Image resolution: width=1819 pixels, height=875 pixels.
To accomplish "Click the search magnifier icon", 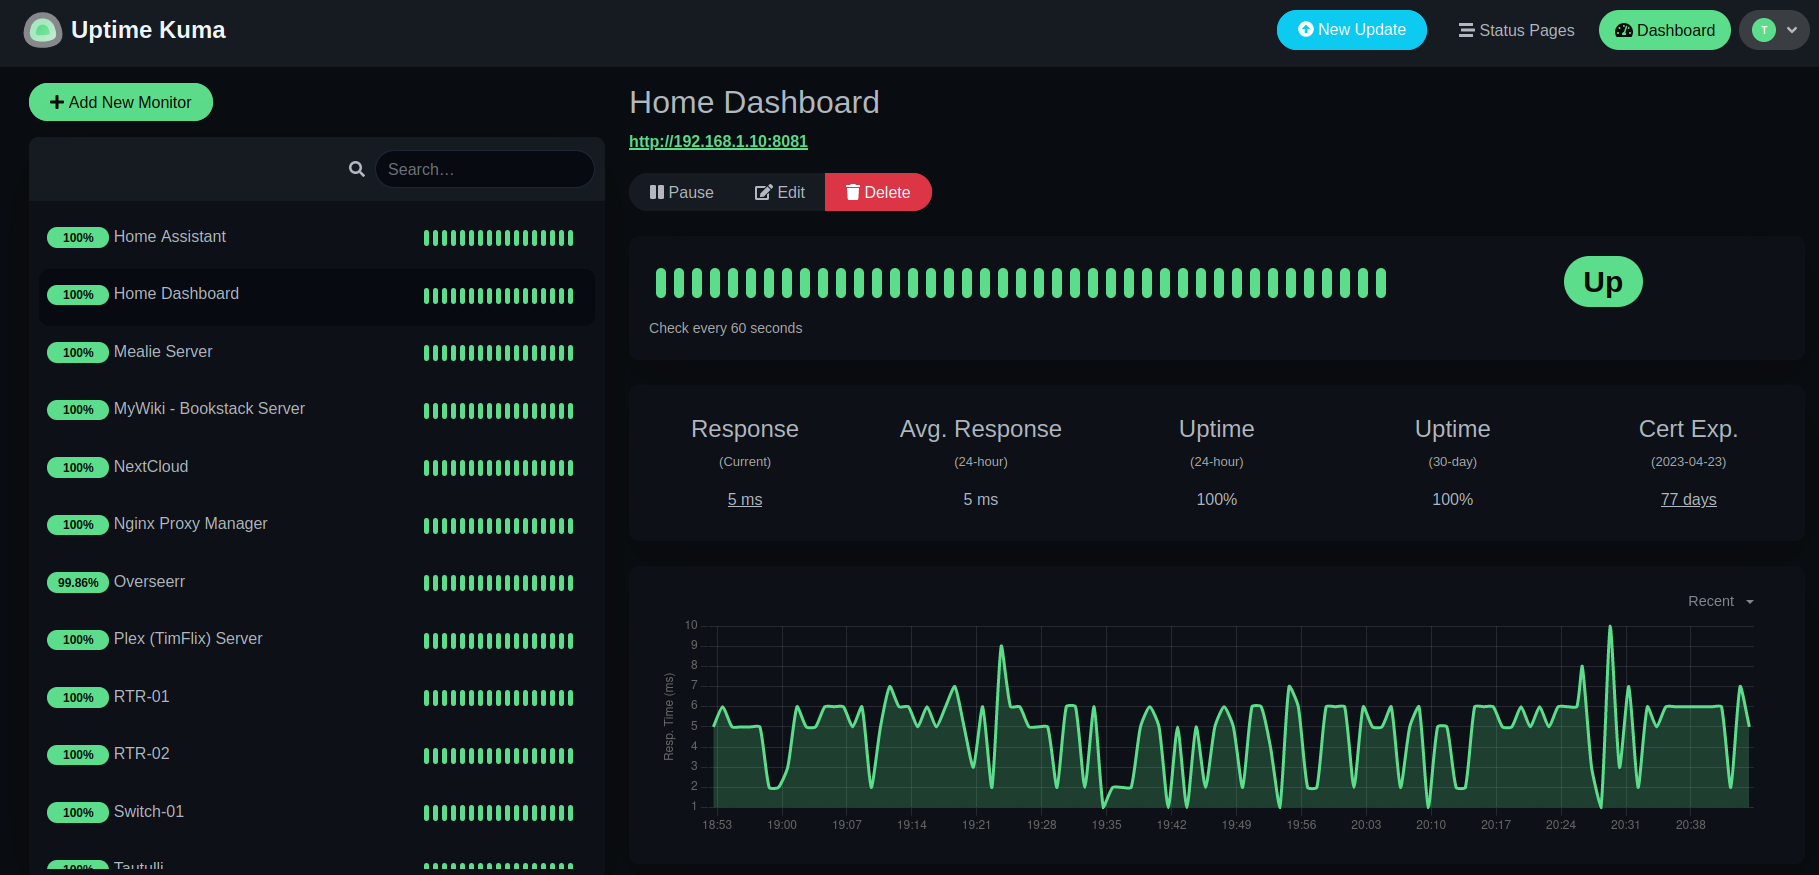I will click(356, 169).
